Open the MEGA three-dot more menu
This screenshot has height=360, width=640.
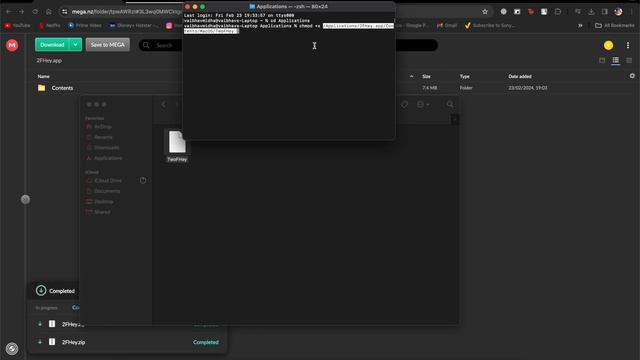click(x=628, y=45)
